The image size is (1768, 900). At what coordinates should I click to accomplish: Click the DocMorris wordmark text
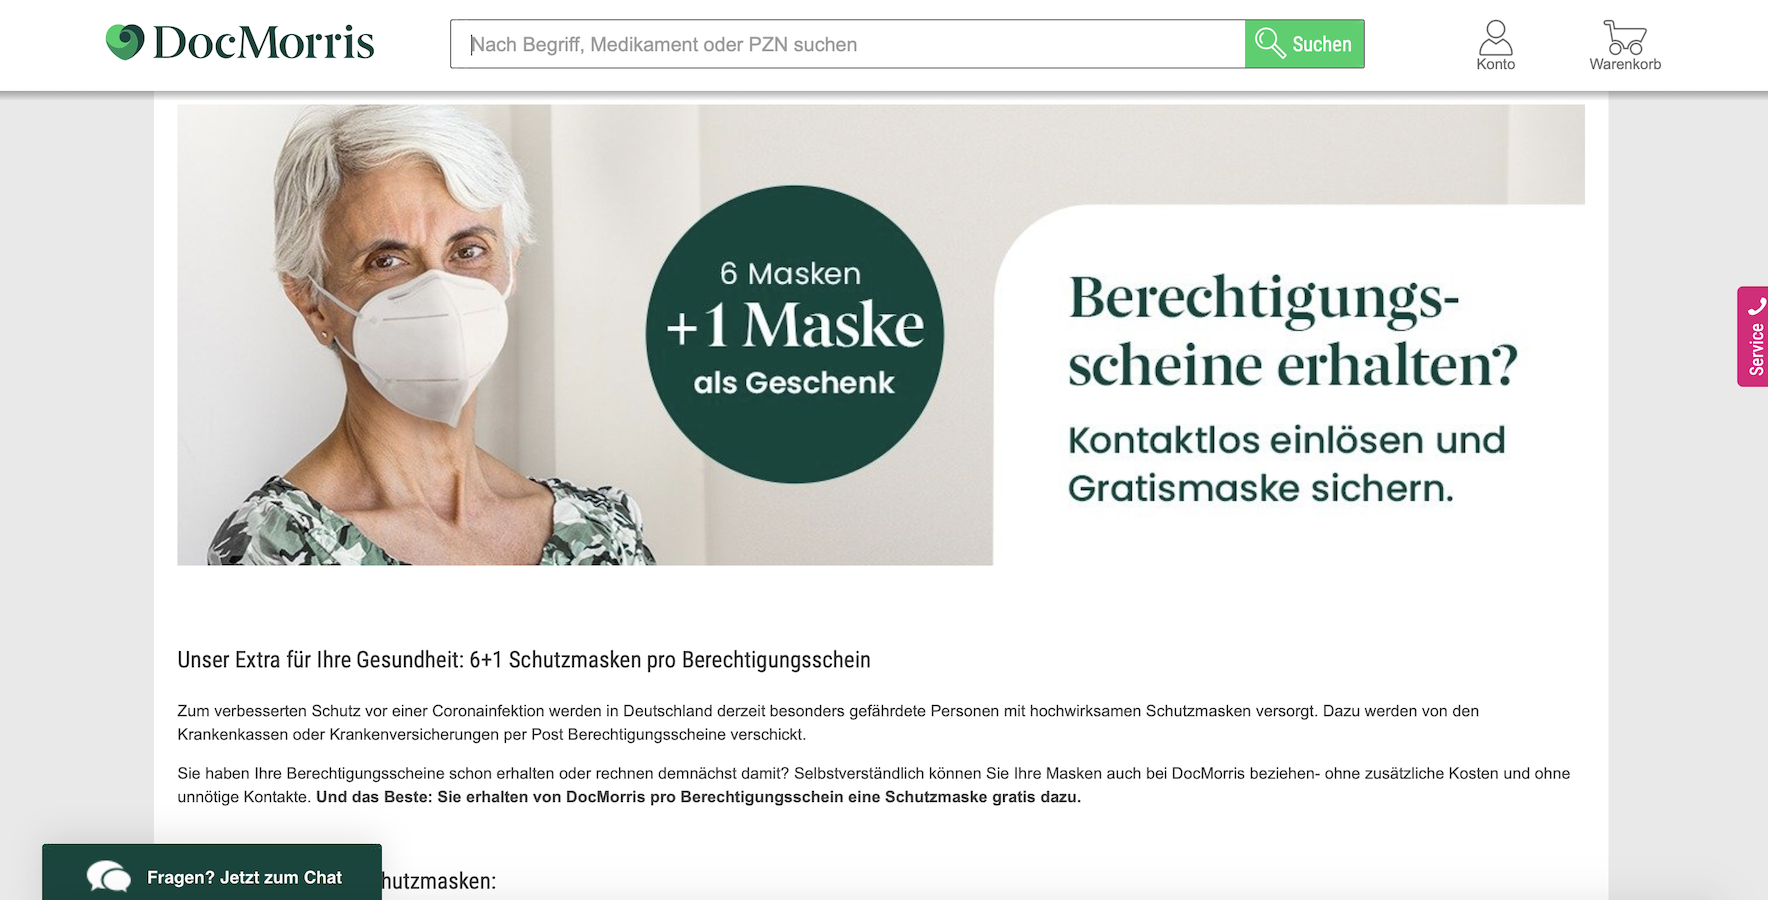pos(263,42)
